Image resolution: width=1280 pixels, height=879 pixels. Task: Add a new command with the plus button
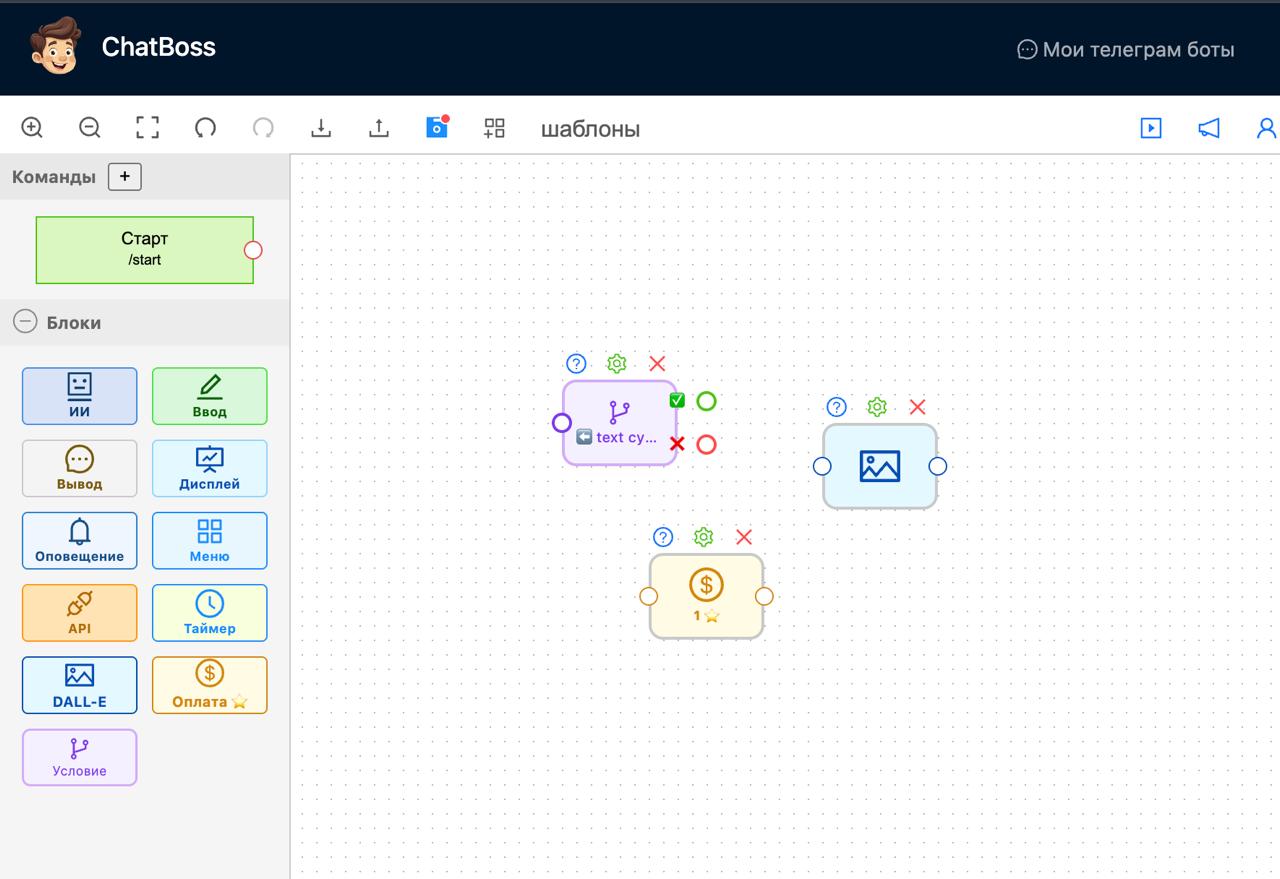click(x=125, y=176)
